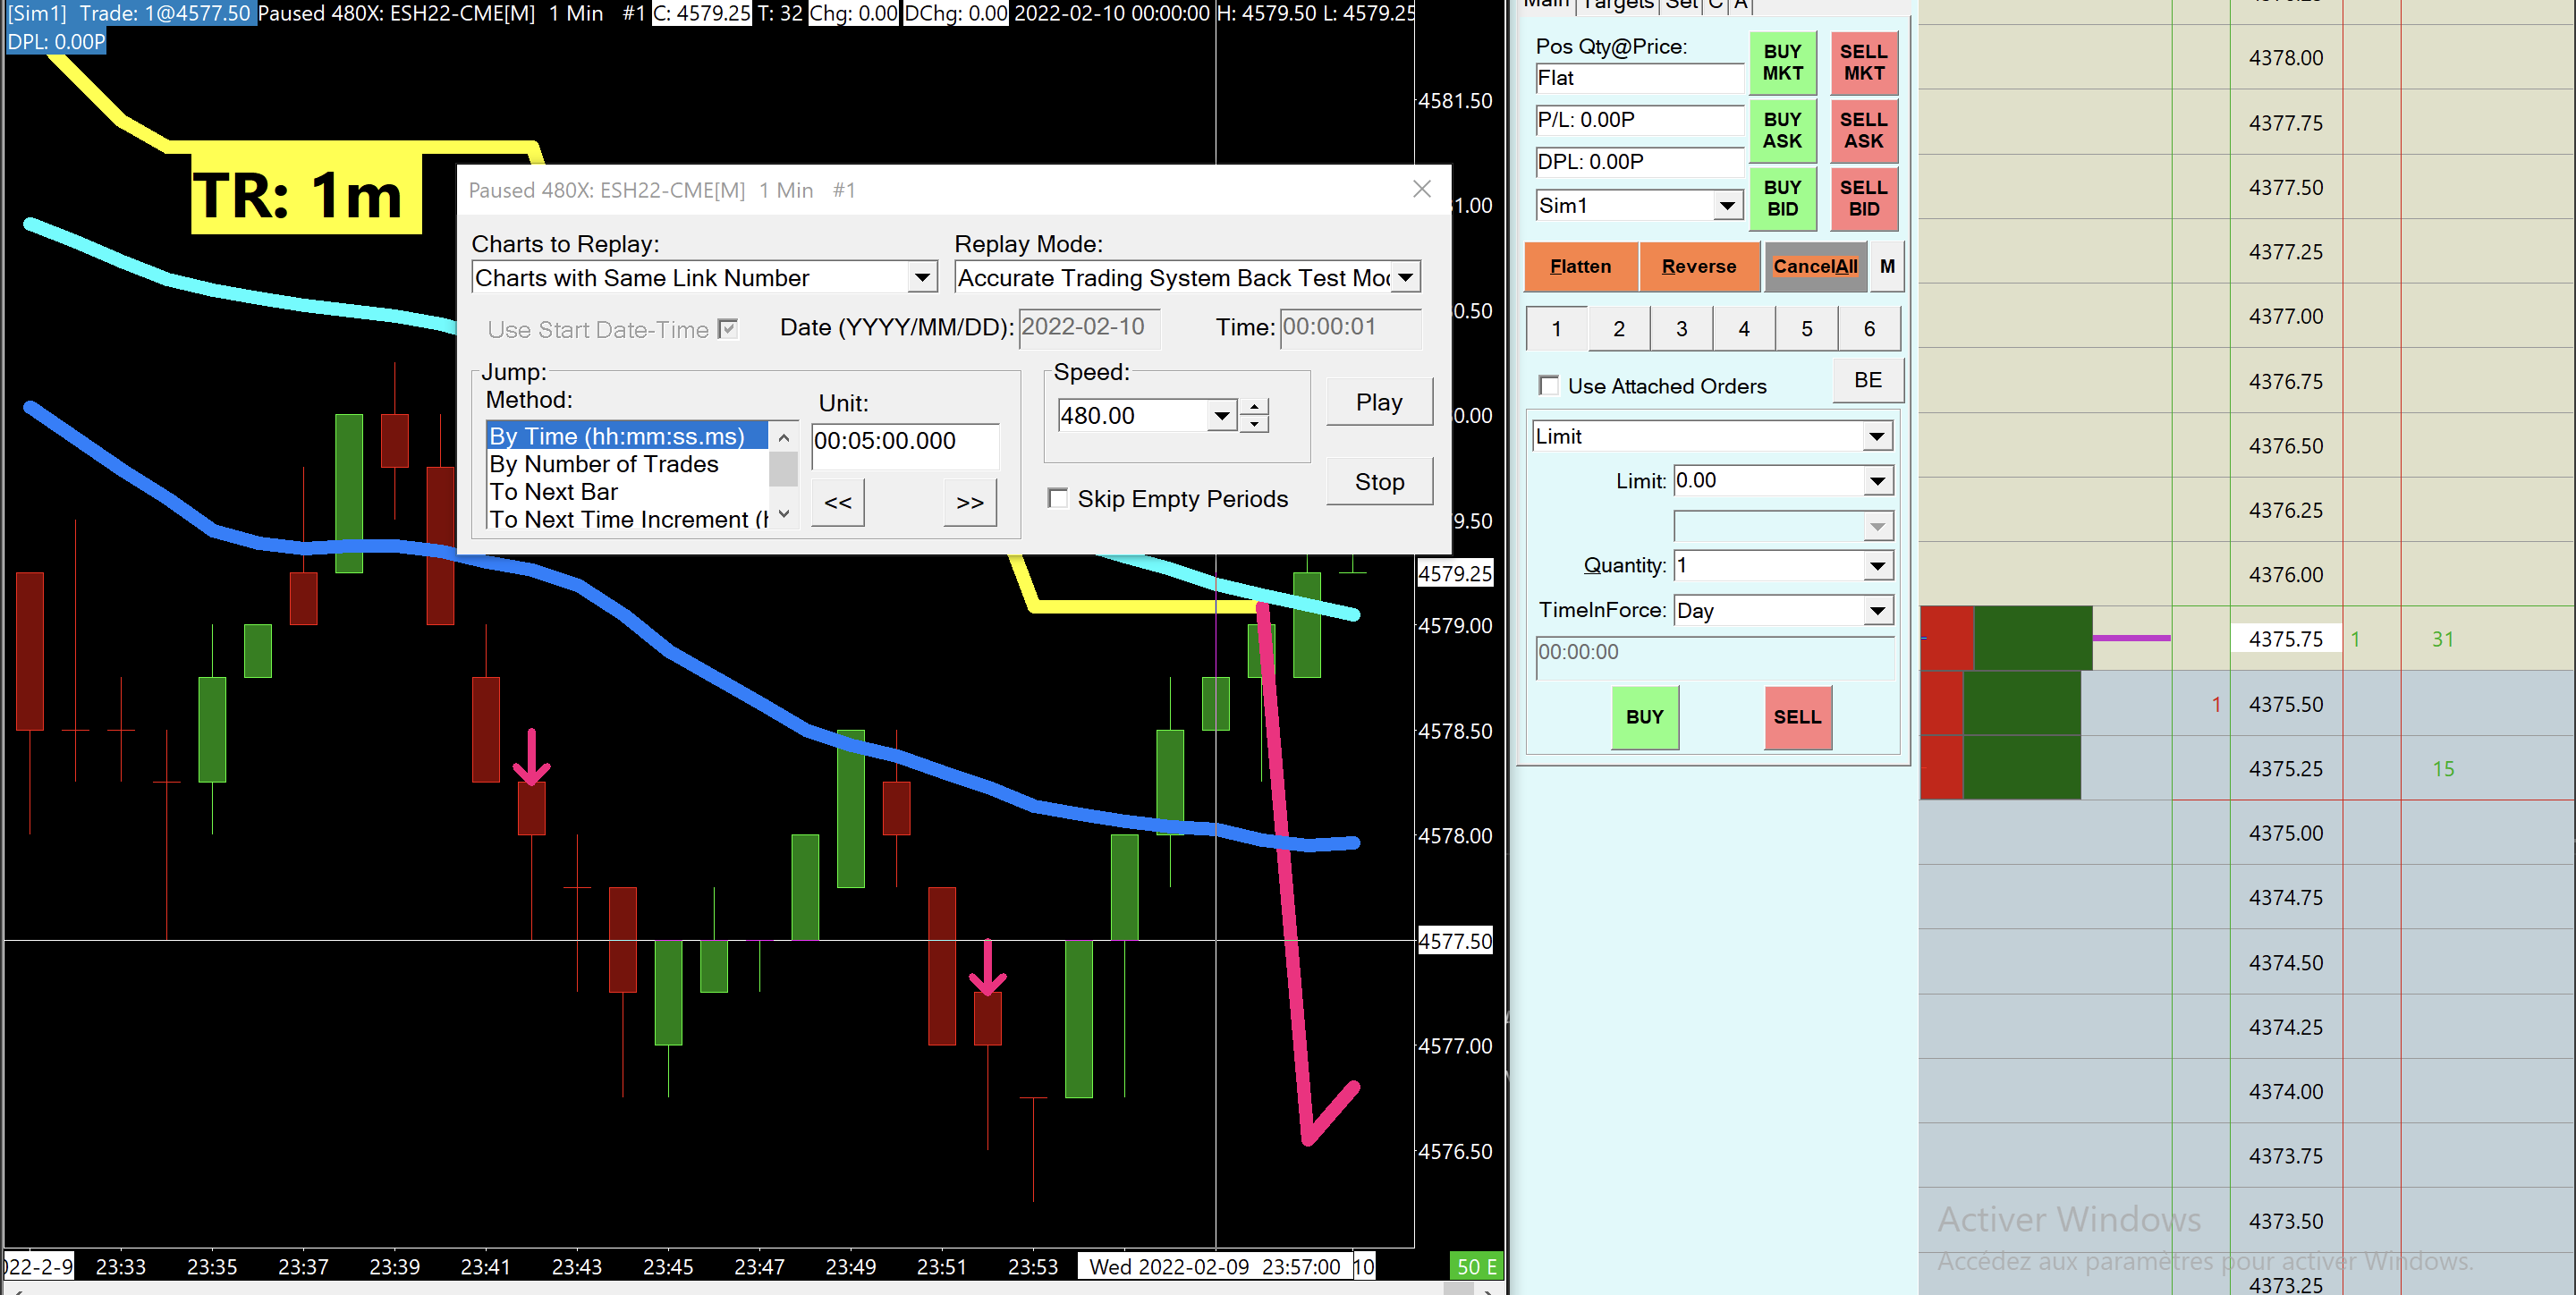Toggle Use Start Date-Time checkbox
Screen dimensions: 2576x1295
pyautogui.click(x=728, y=329)
